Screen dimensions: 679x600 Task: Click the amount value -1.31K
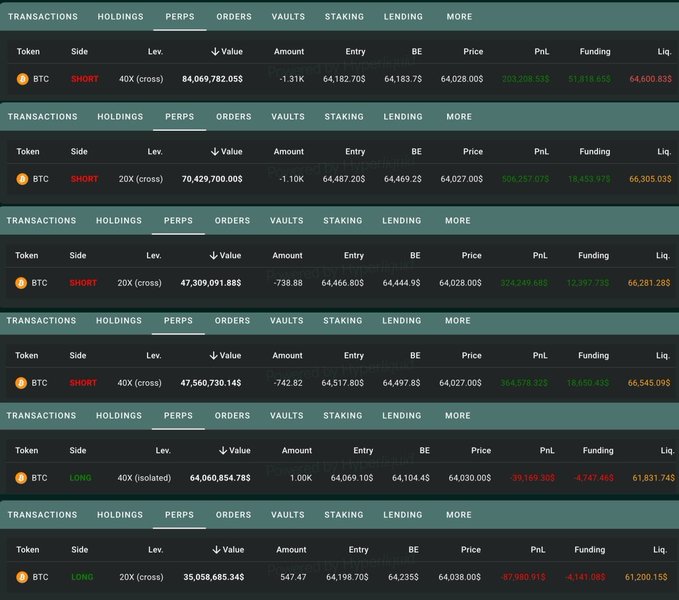[x=292, y=79]
